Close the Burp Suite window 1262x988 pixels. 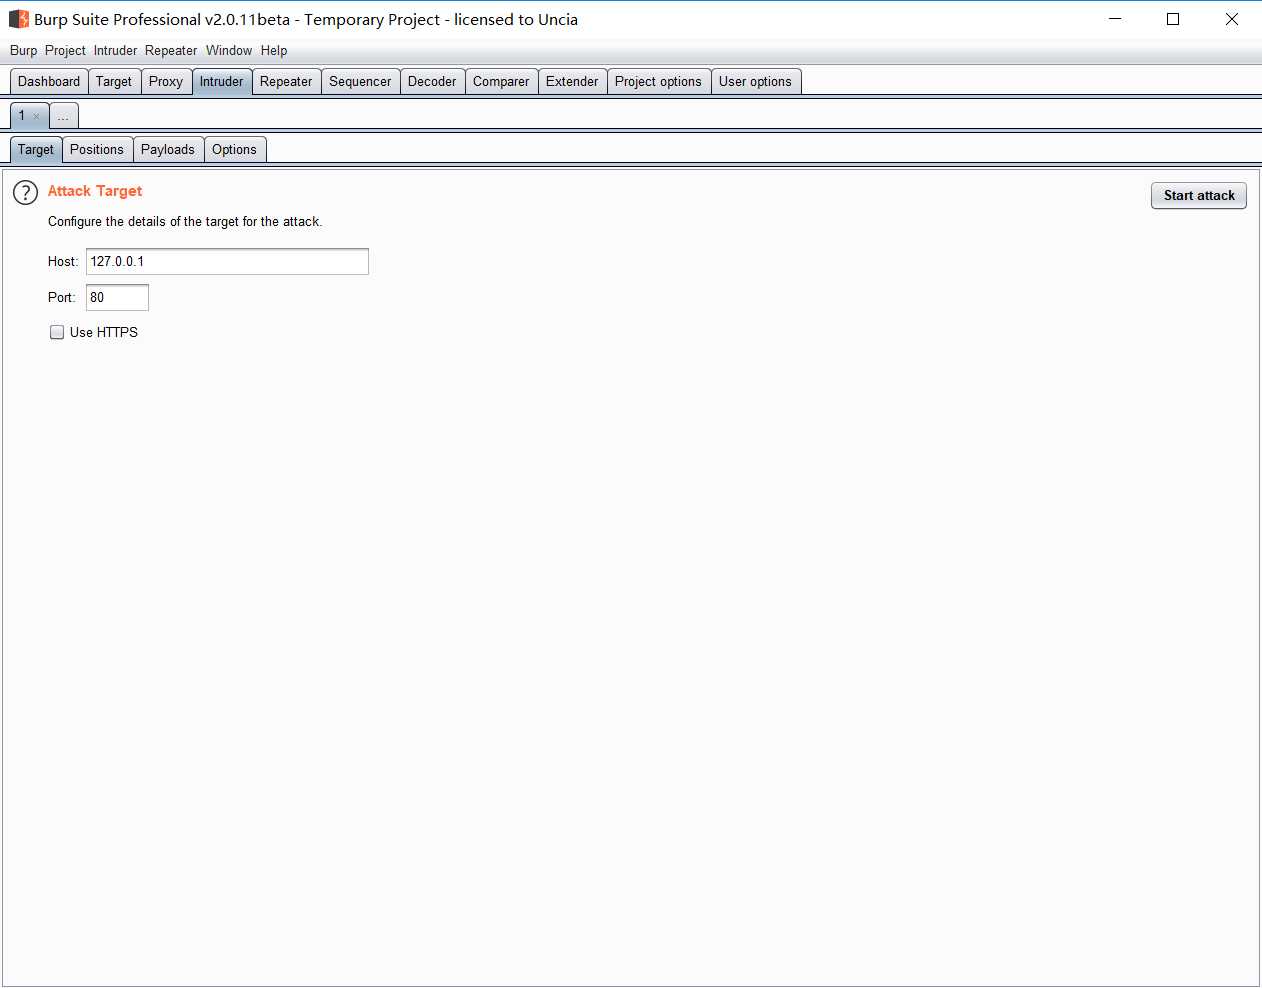point(1232,19)
